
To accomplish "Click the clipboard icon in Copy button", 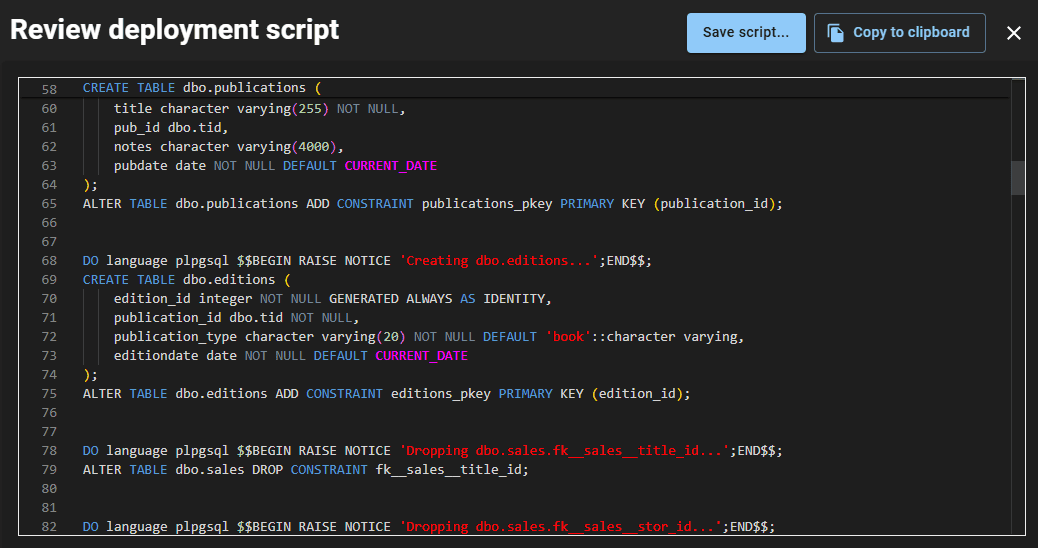I will (835, 33).
